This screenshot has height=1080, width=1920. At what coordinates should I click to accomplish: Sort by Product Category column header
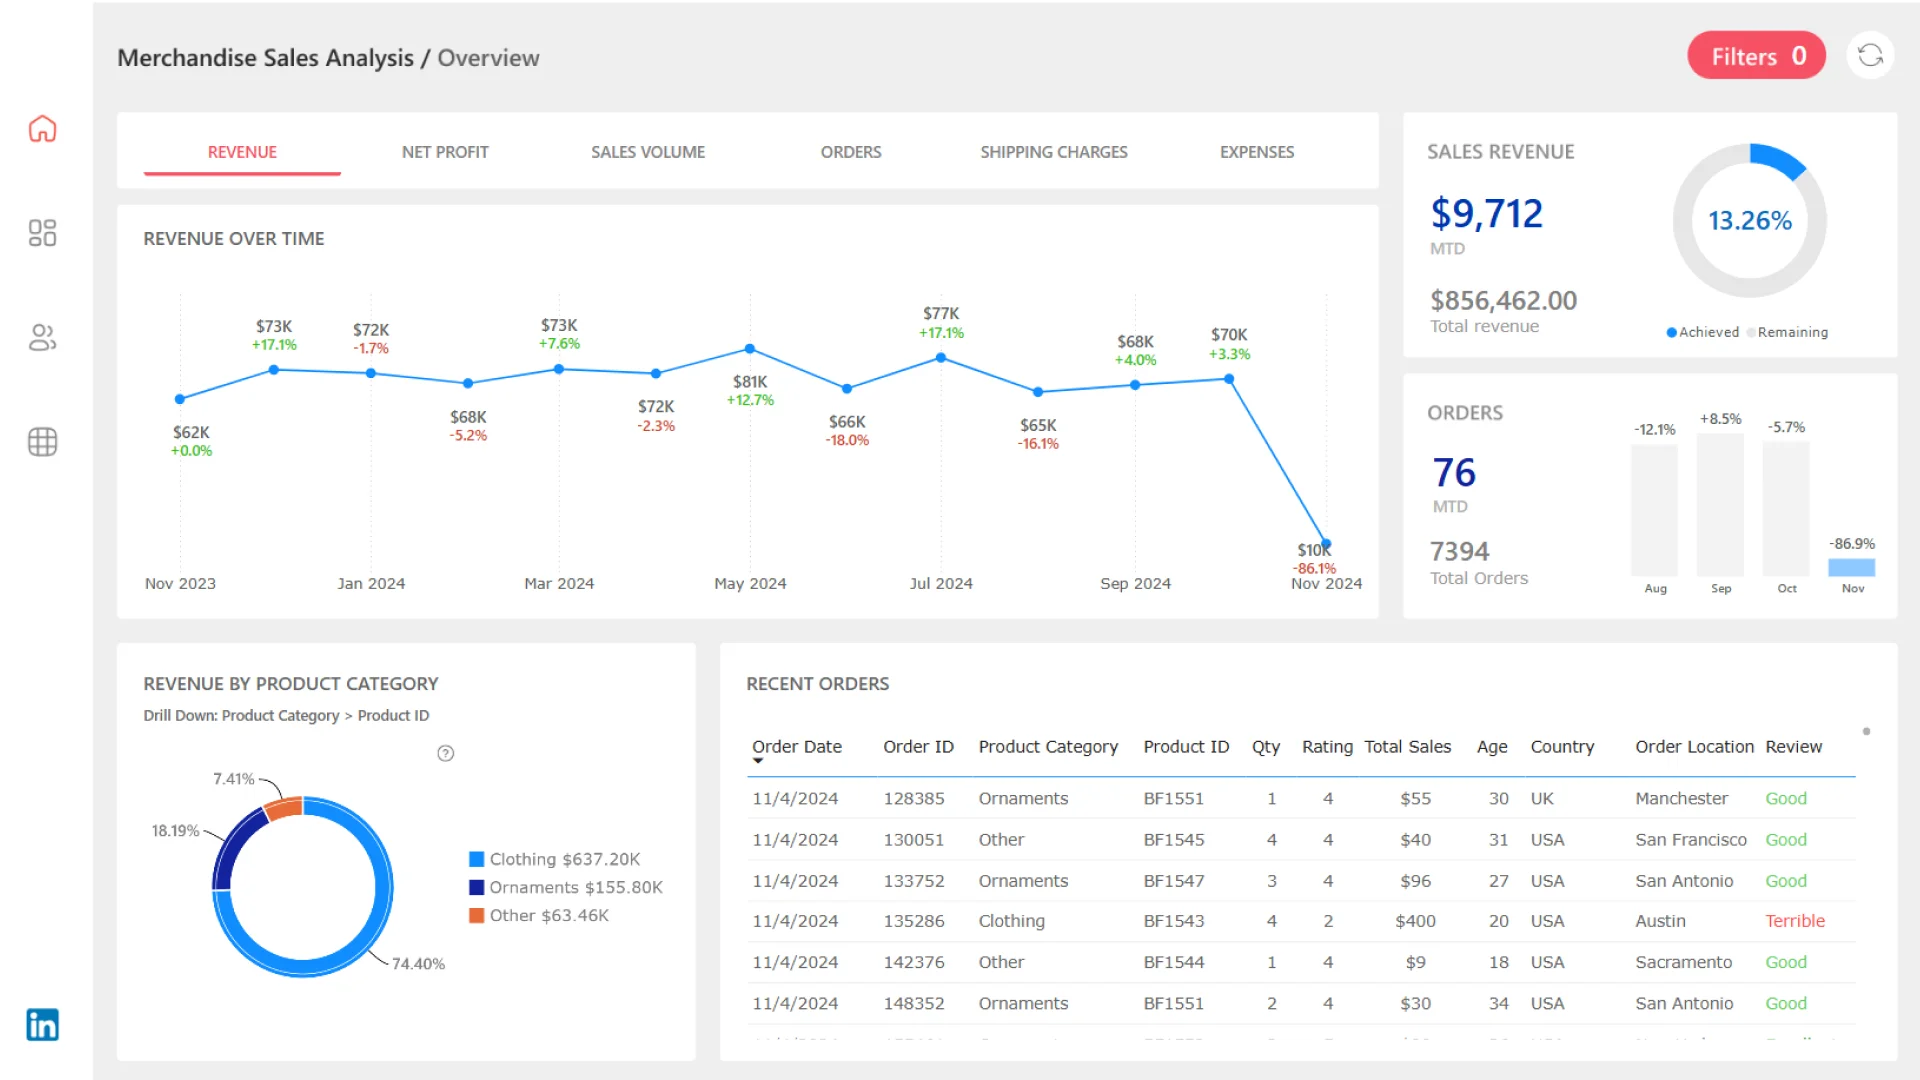pos(1048,747)
